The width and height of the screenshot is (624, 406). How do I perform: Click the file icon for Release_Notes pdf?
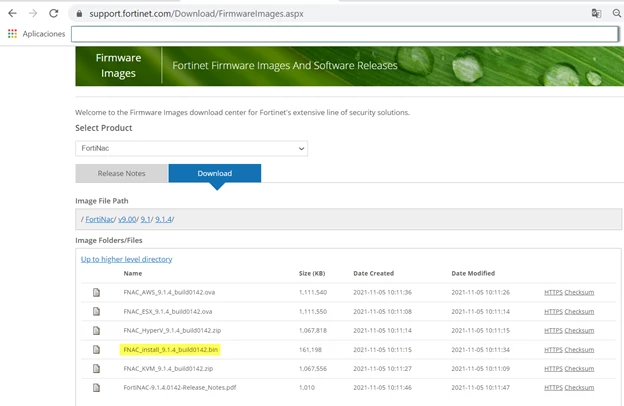[x=96, y=387]
